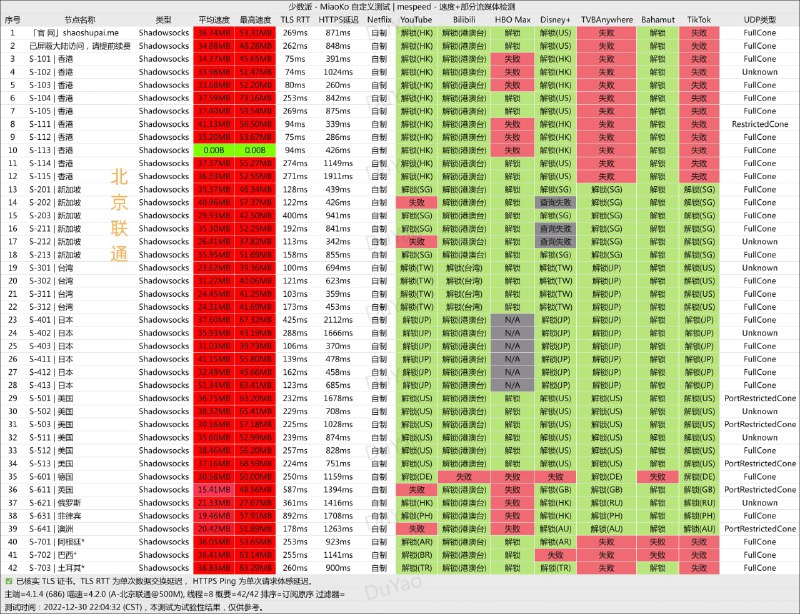Click node name S-702 | 巴西

[53, 555]
